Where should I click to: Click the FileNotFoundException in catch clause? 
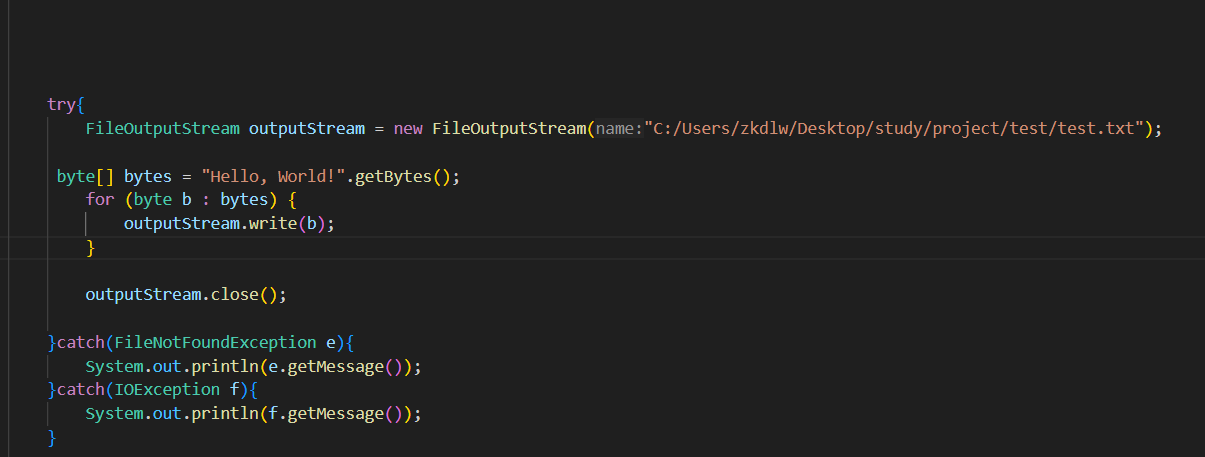214,342
